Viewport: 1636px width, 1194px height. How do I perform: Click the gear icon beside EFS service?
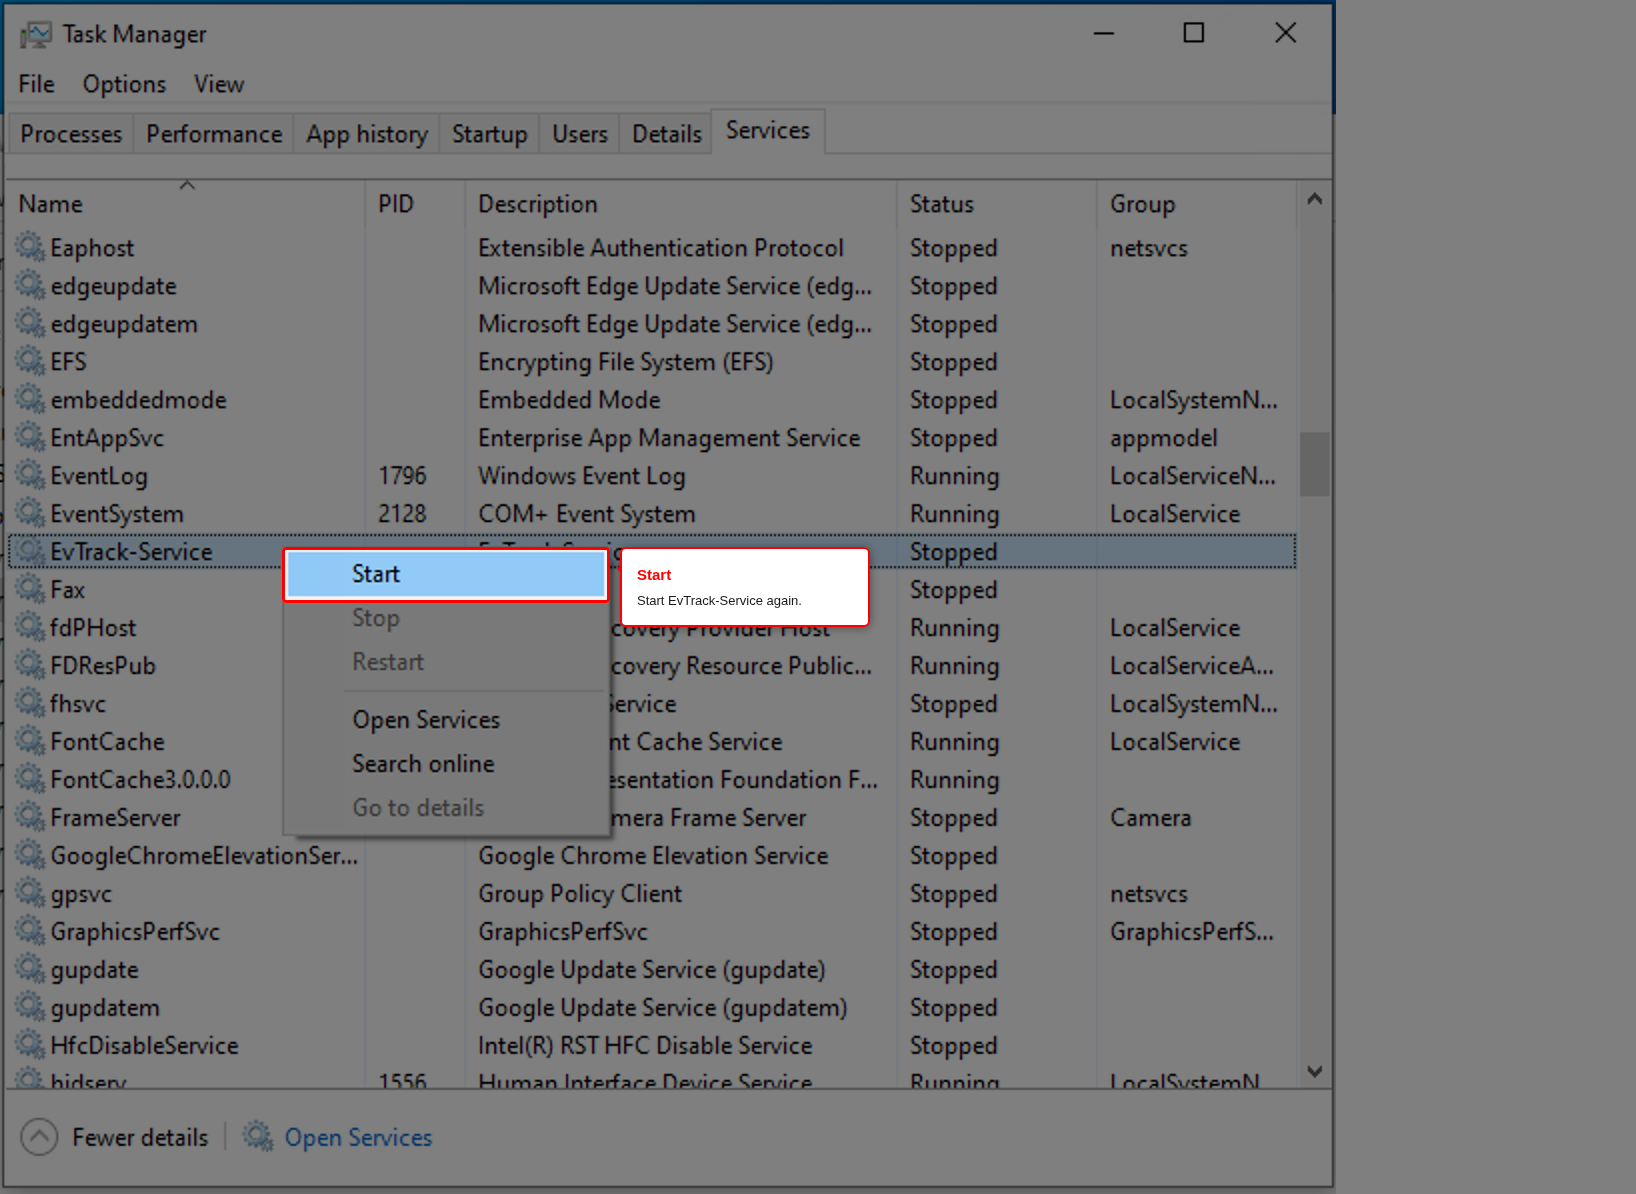click(30, 361)
